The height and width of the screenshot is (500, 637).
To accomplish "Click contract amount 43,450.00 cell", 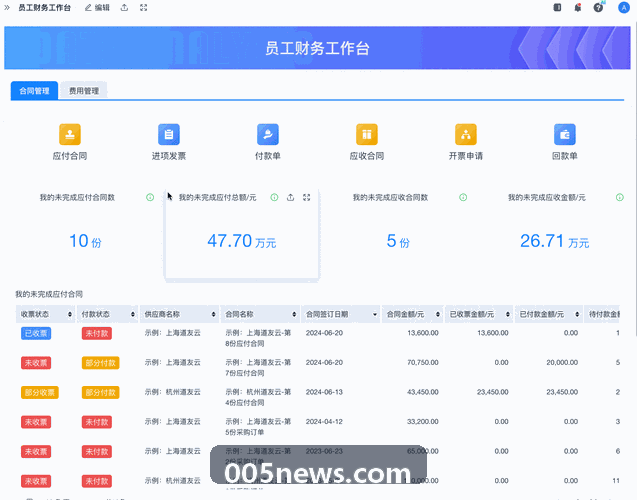I will coord(423,392).
